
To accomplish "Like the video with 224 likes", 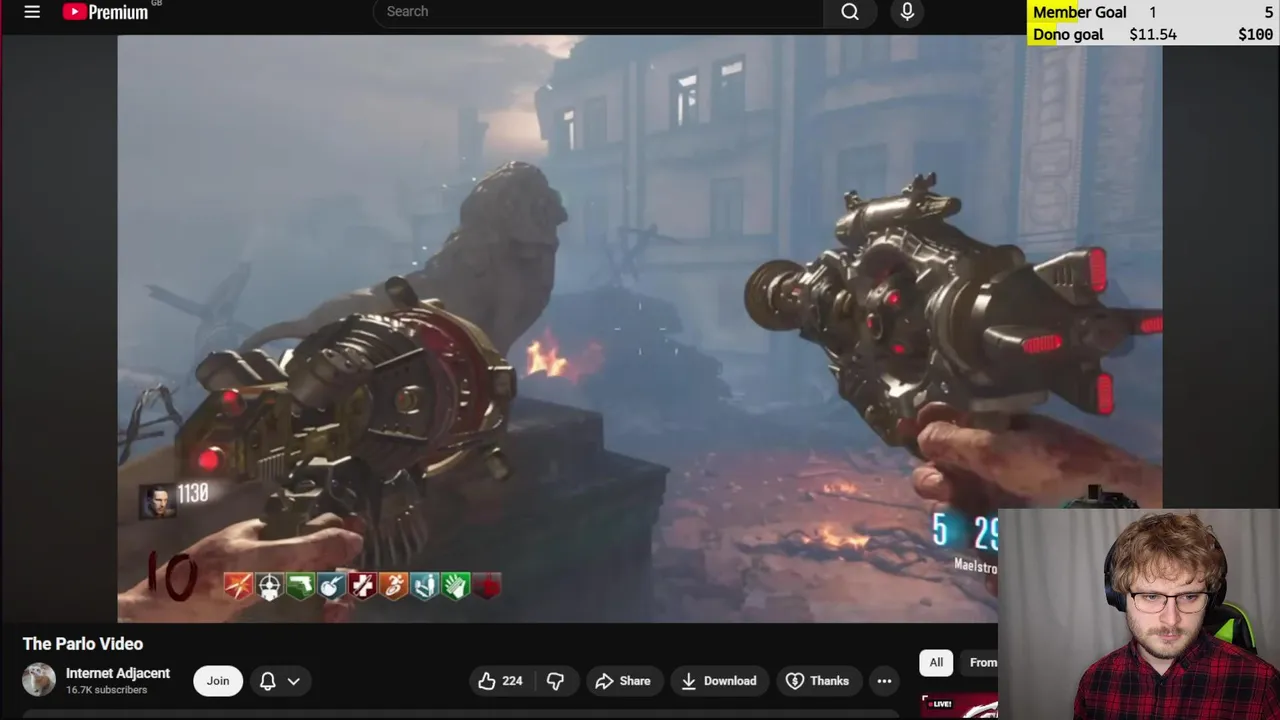I will pyautogui.click(x=503, y=681).
